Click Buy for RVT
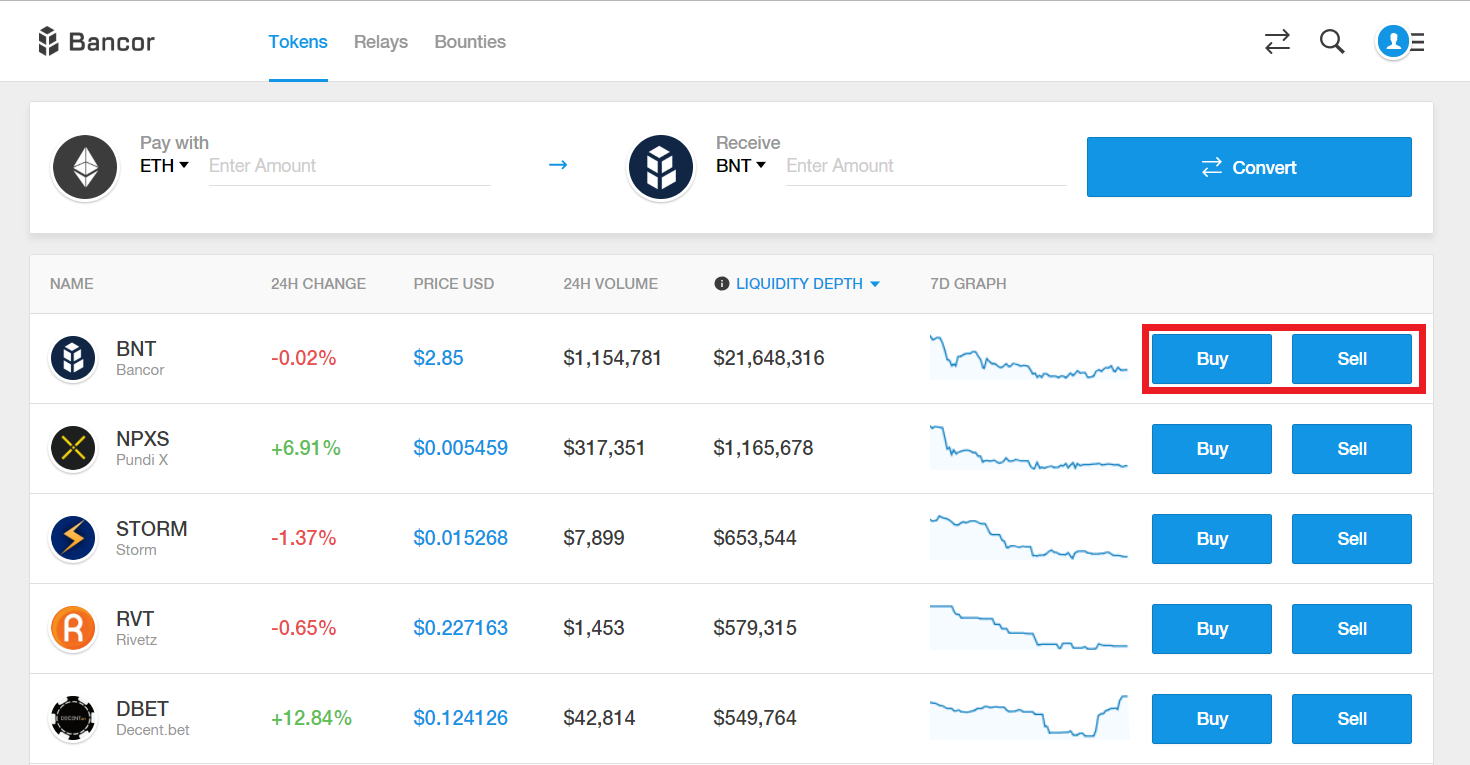The height and width of the screenshot is (765, 1470). [1212, 629]
